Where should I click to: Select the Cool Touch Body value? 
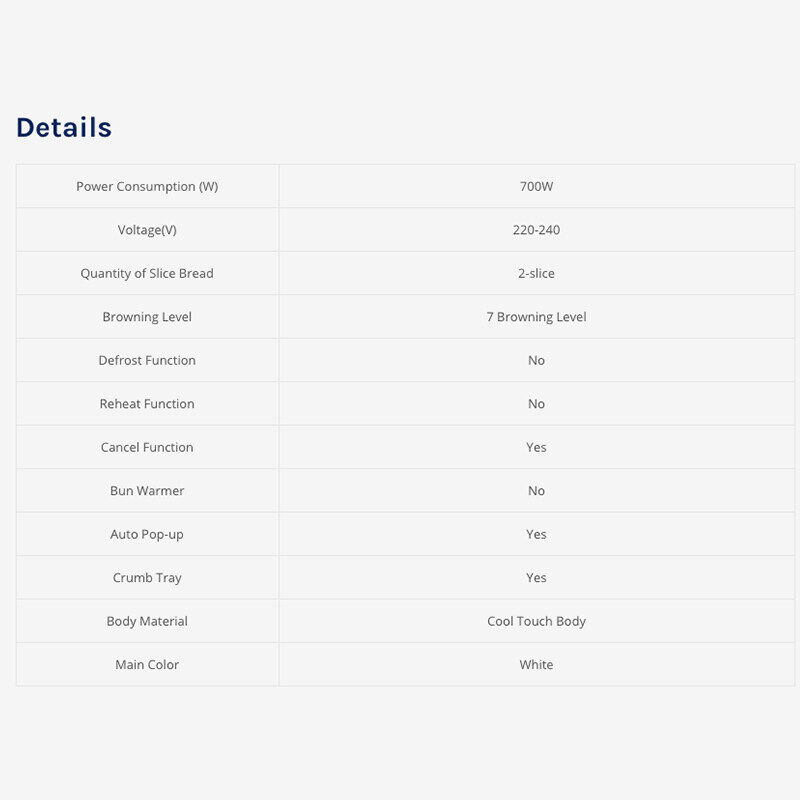click(x=536, y=622)
